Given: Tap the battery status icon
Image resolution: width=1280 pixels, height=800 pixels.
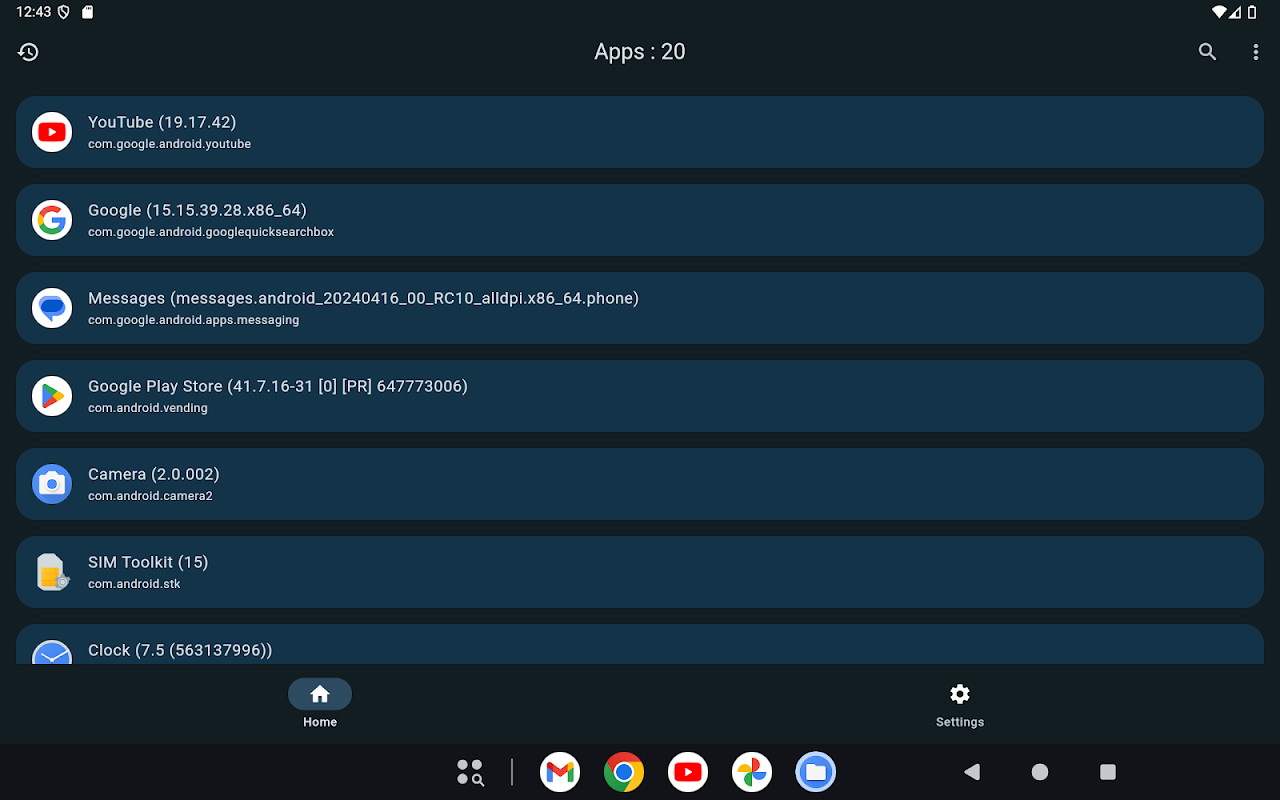Looking at the screenshot, I should [1252, 12].
